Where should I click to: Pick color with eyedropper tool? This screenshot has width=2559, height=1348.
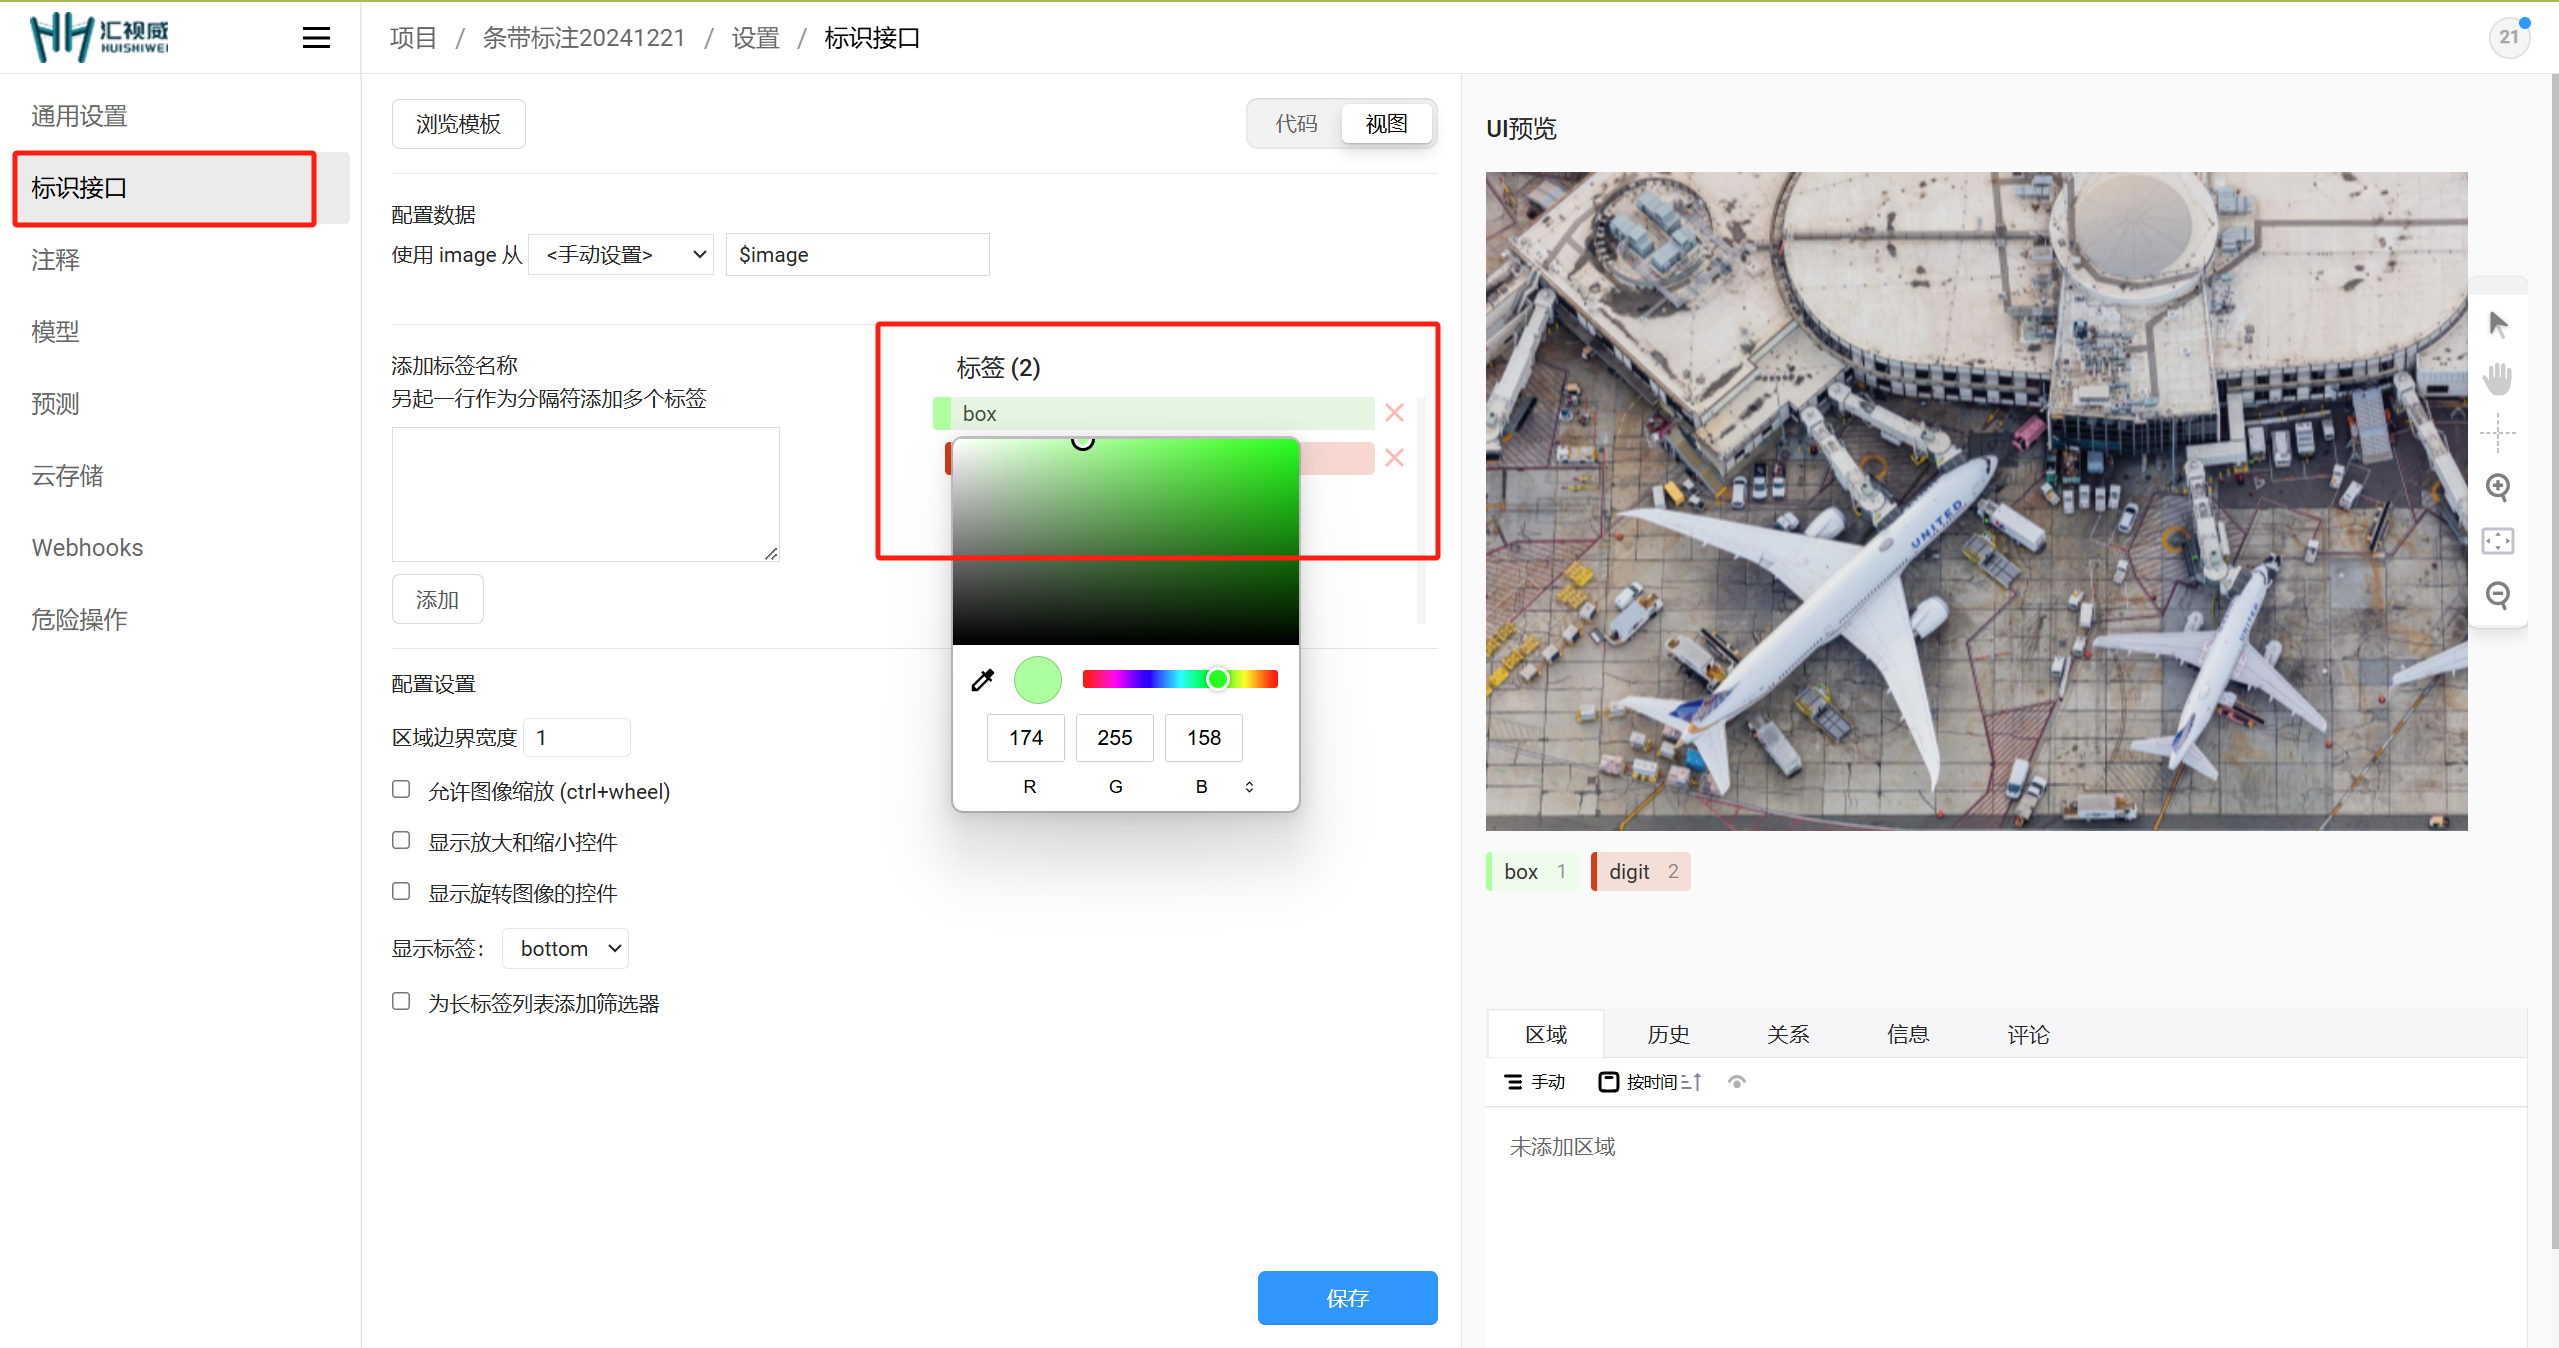983,680
